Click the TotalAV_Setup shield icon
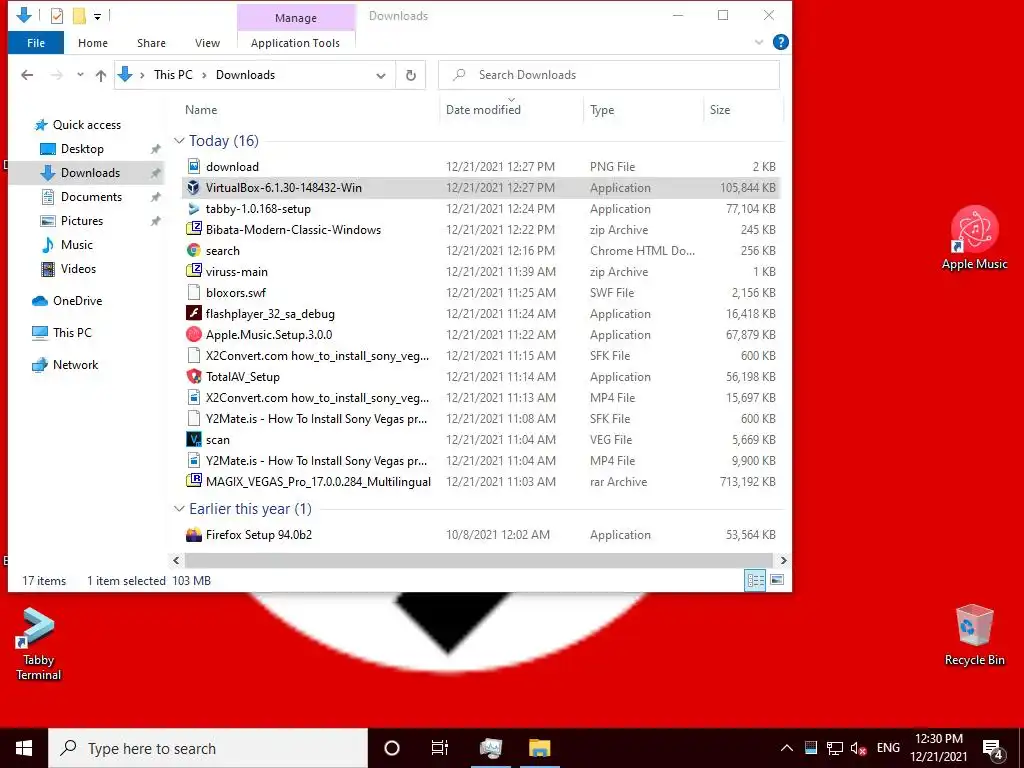This screenshot has width=1024, height=768. 193,377
